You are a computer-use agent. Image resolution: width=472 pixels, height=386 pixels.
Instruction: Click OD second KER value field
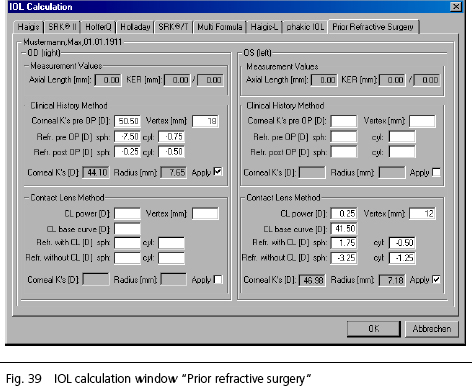pos(210,80)
